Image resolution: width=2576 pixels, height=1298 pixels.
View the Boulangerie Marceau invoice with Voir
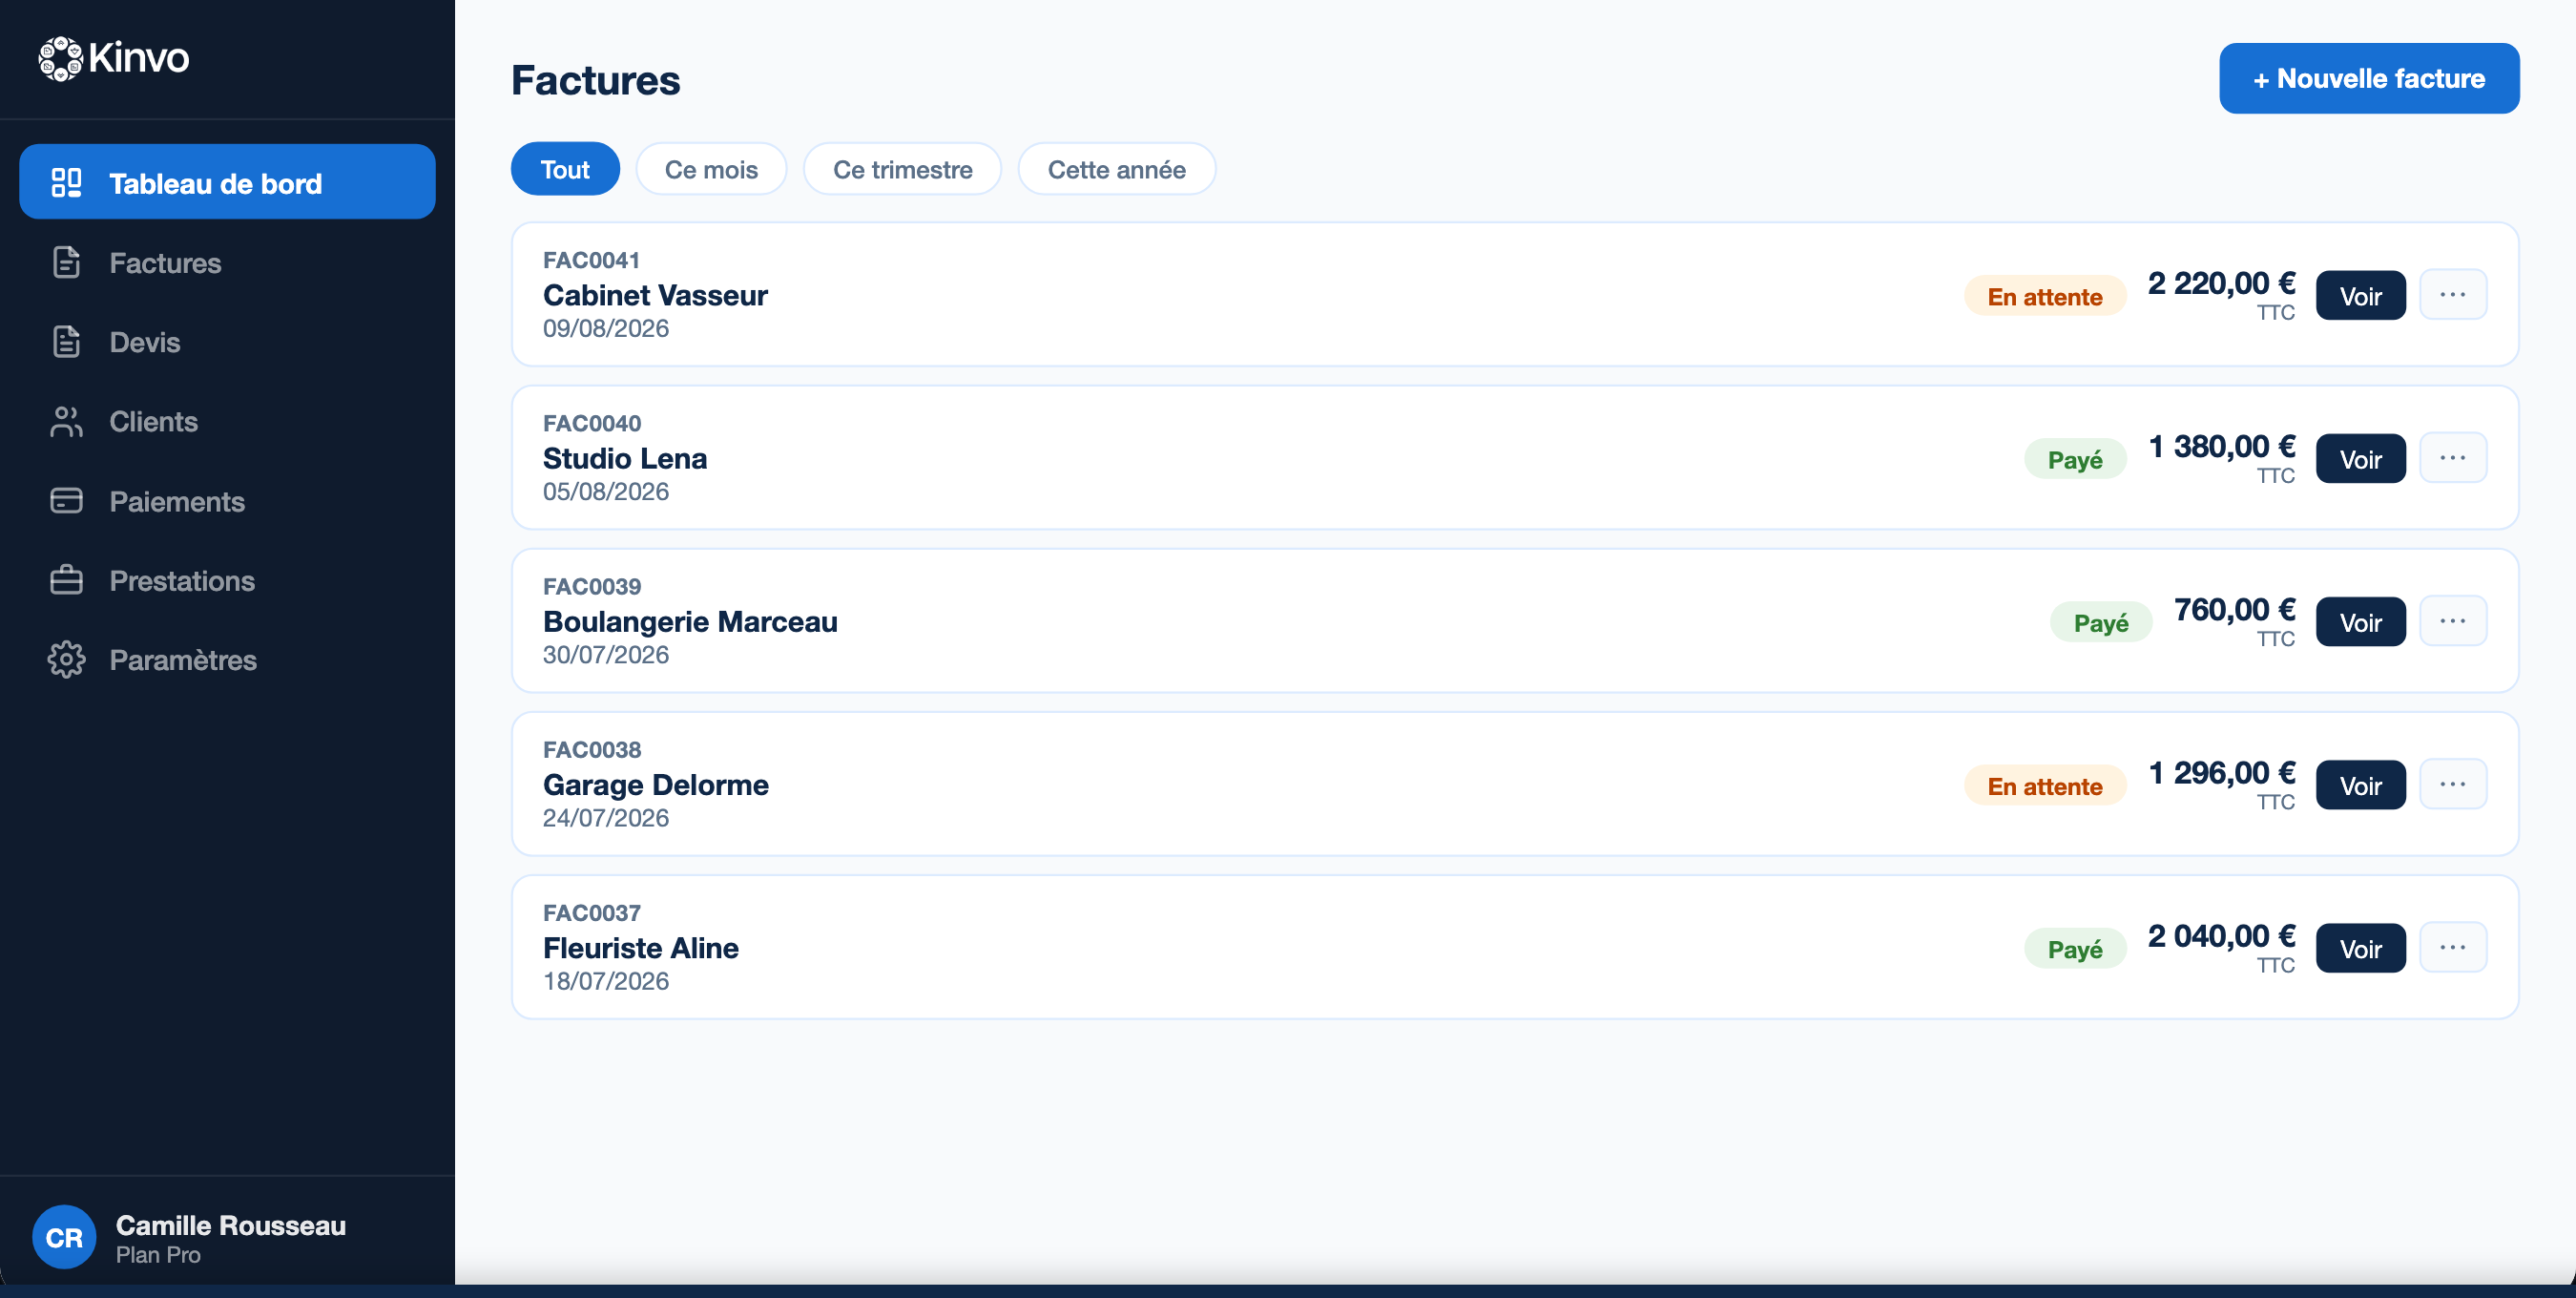point(2360,622)
